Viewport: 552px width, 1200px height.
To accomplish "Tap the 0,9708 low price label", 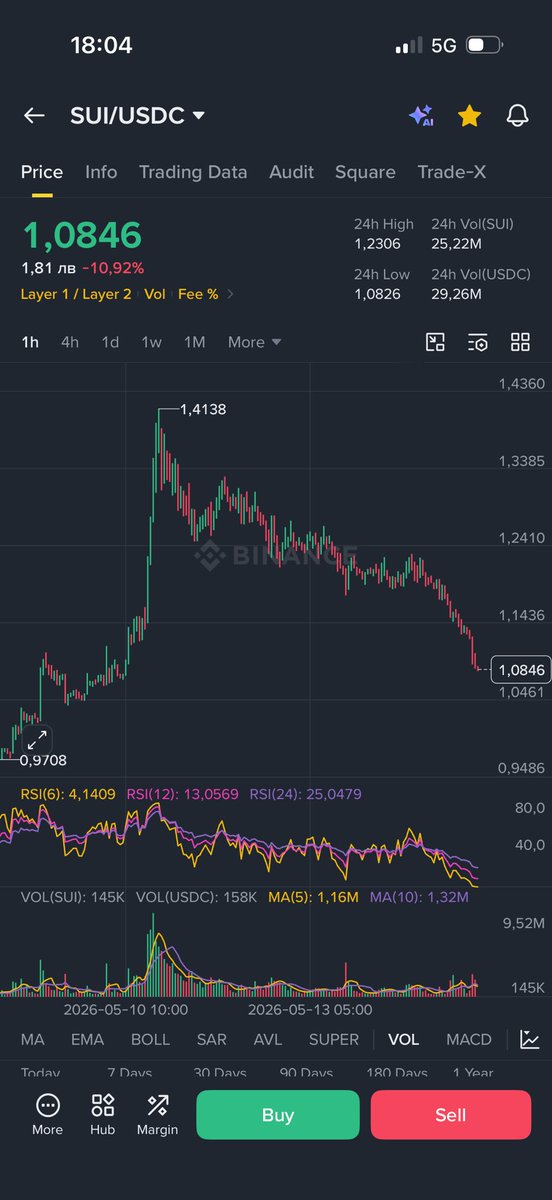I will (44, 760).
